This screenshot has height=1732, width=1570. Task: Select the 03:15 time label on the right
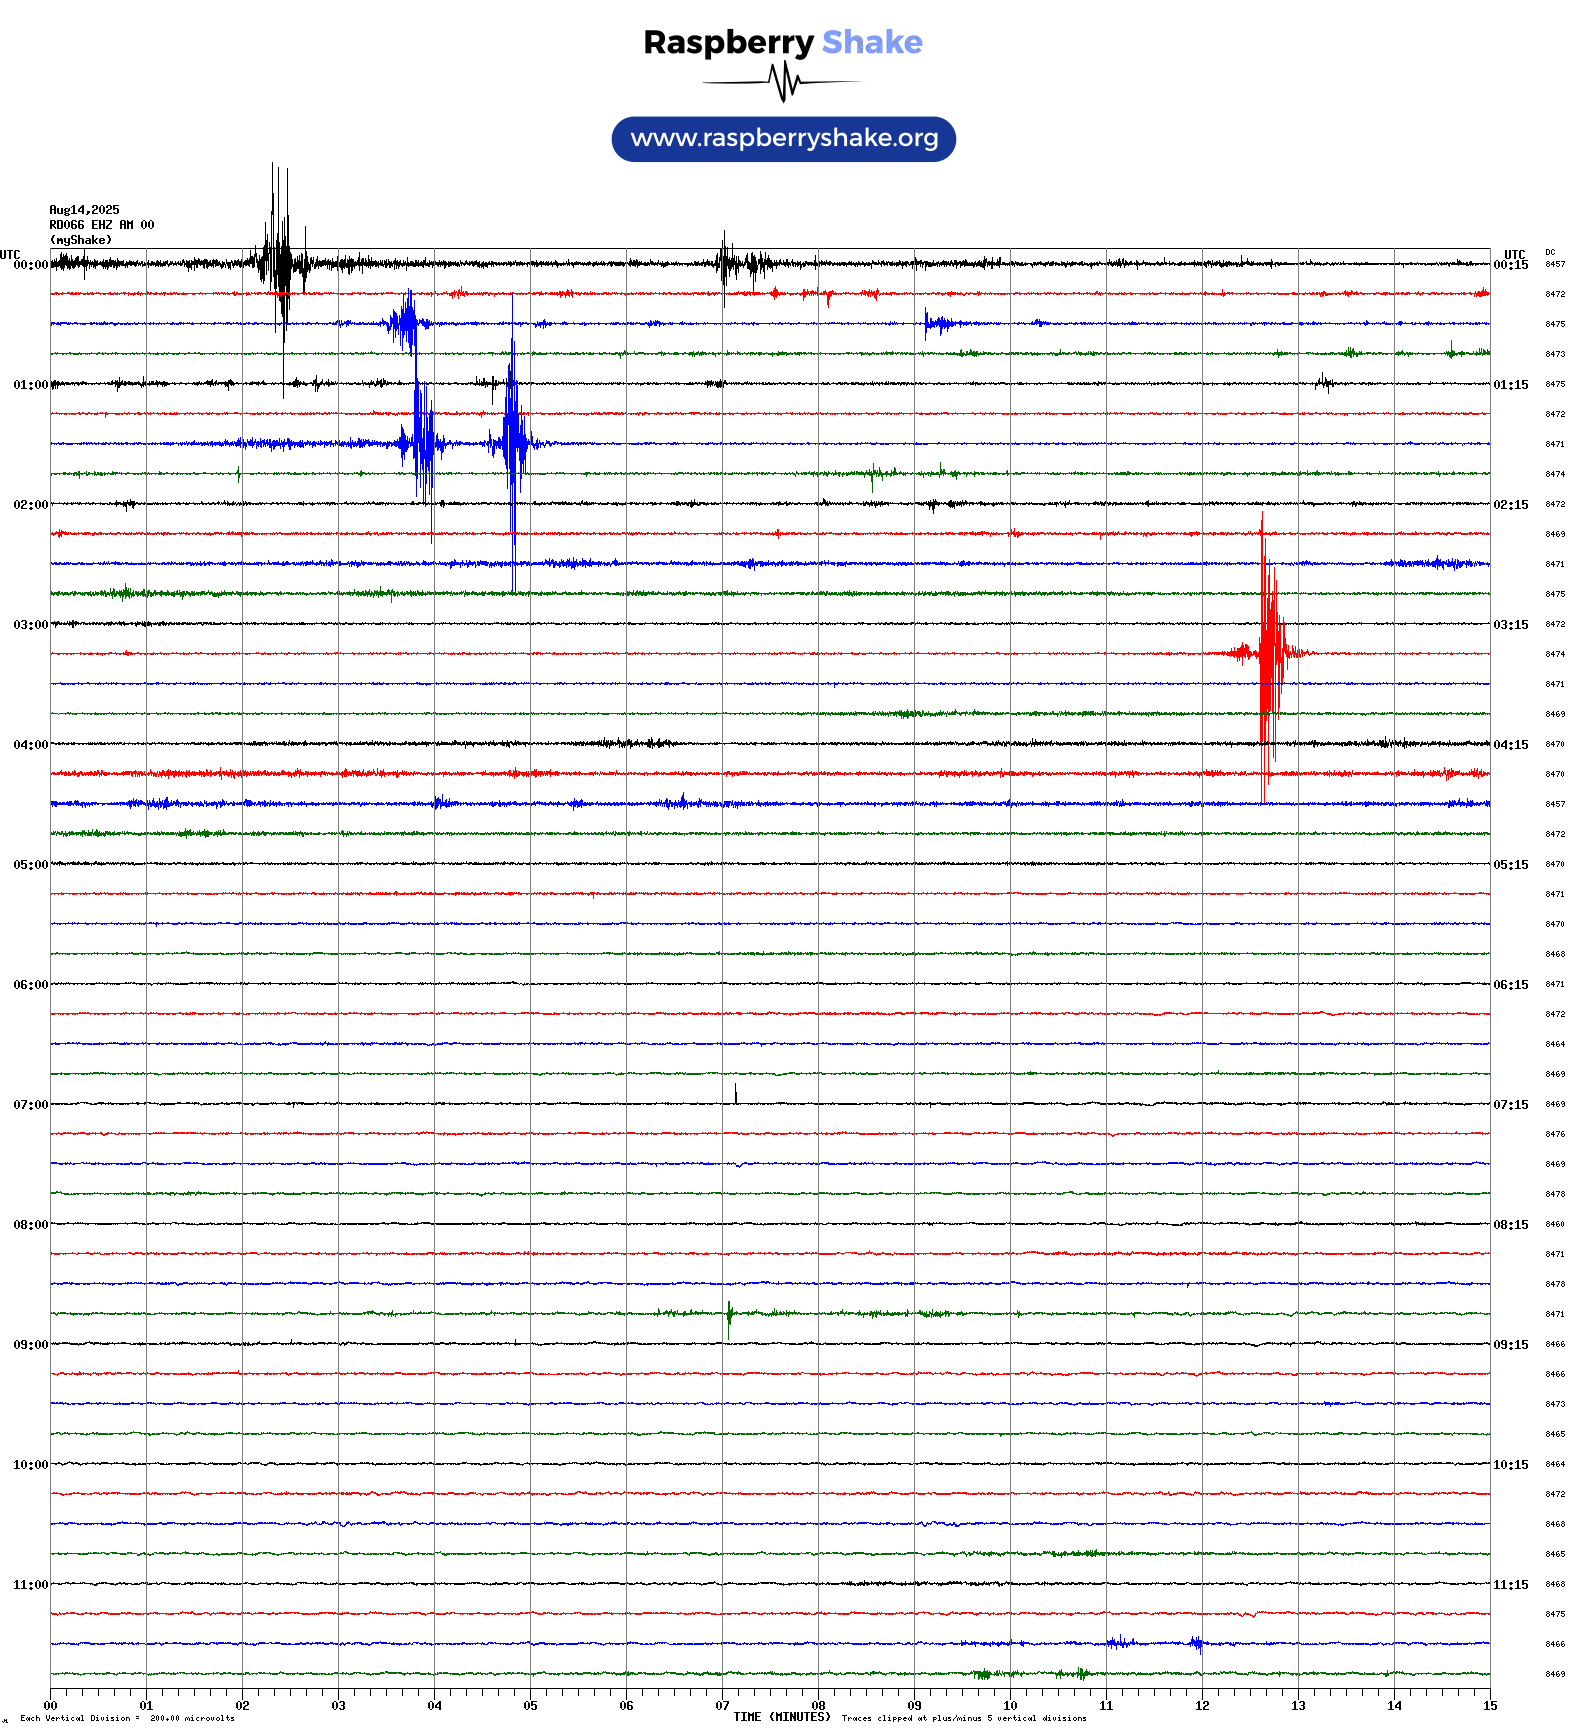click(1510, 625)
